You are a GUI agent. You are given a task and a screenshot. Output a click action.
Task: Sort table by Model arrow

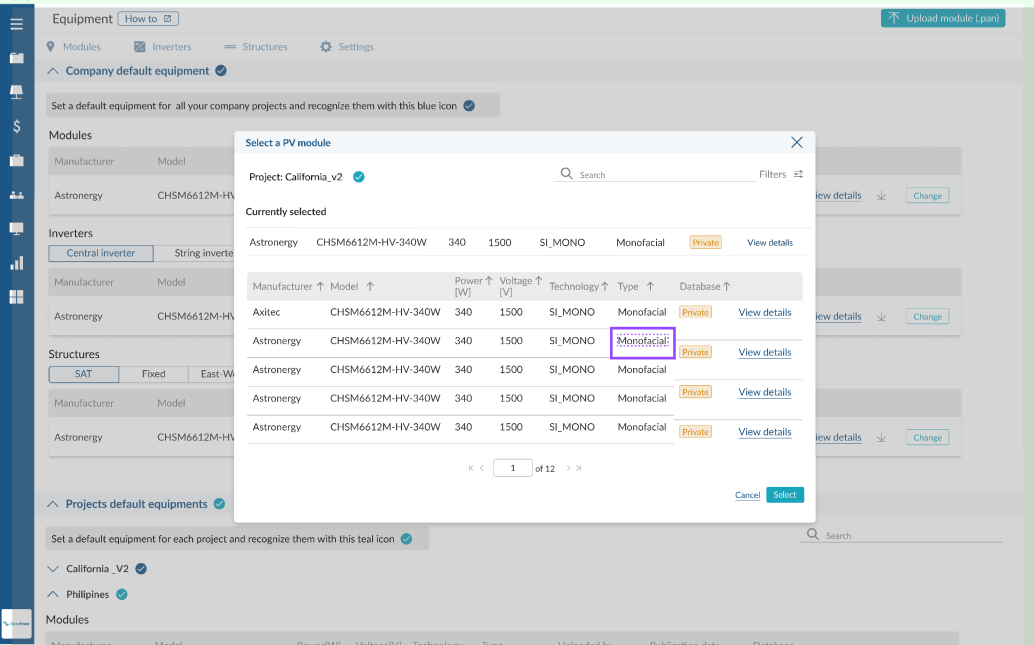(370, 286)
